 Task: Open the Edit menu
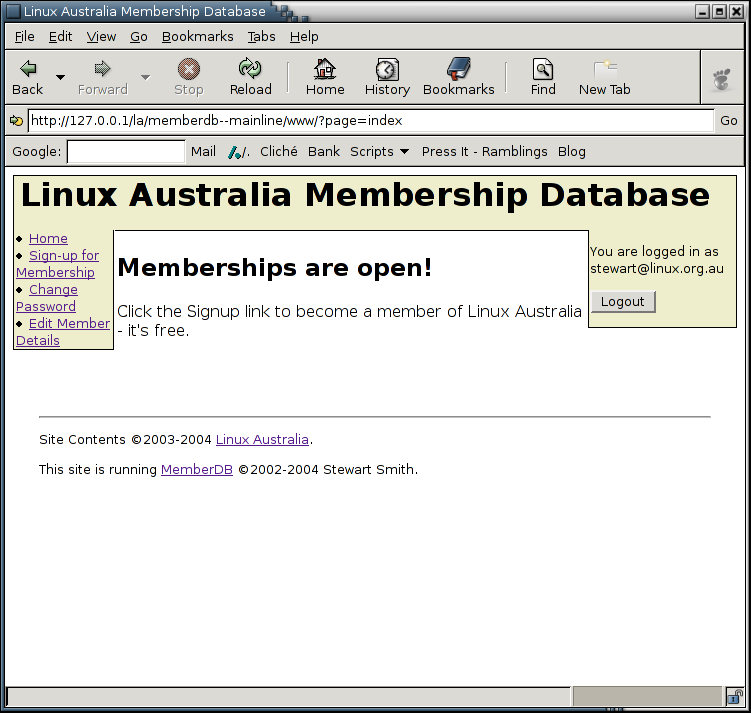click(x=60, y=36)
